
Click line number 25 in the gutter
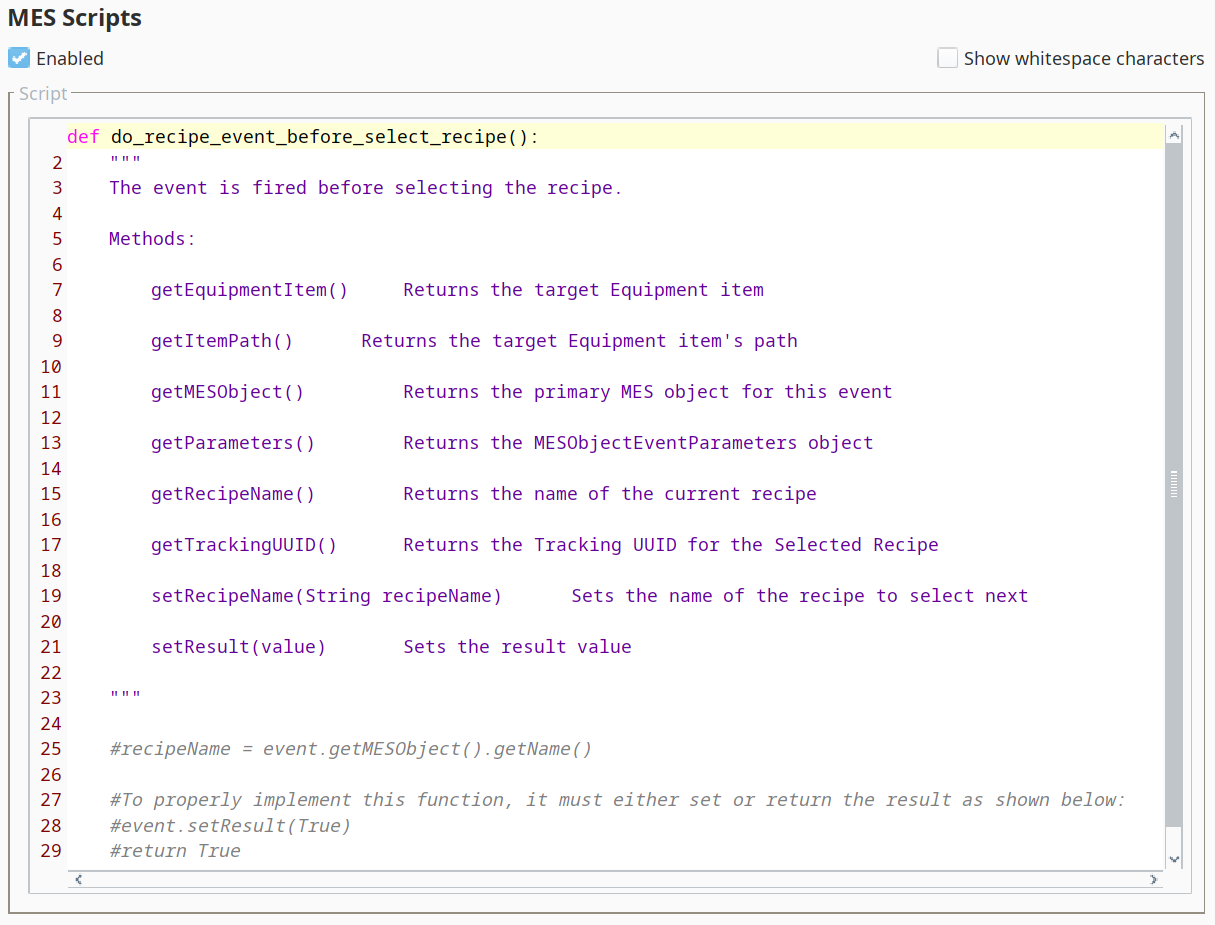point(51,749)
